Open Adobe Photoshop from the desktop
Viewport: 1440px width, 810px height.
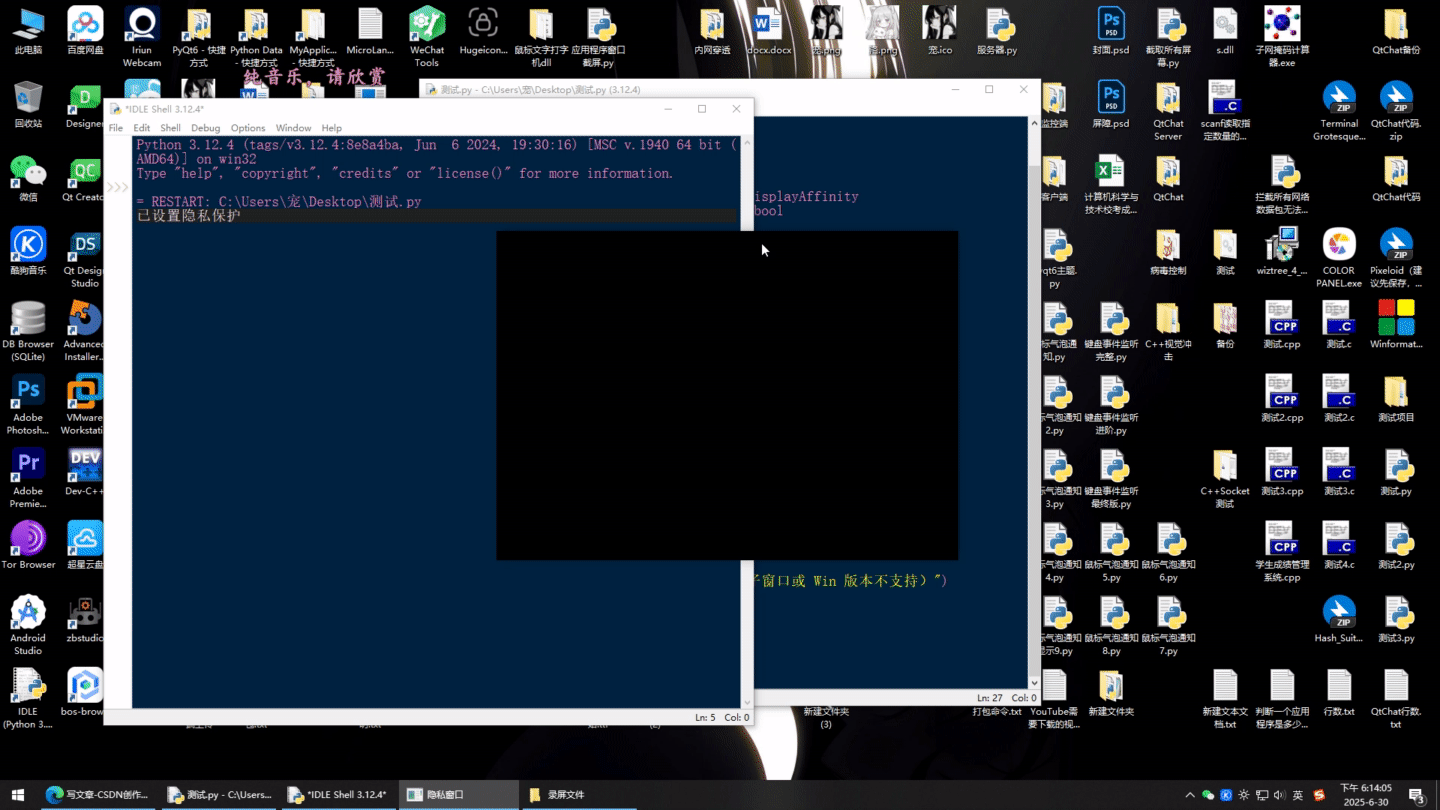(x=27, y=390)
